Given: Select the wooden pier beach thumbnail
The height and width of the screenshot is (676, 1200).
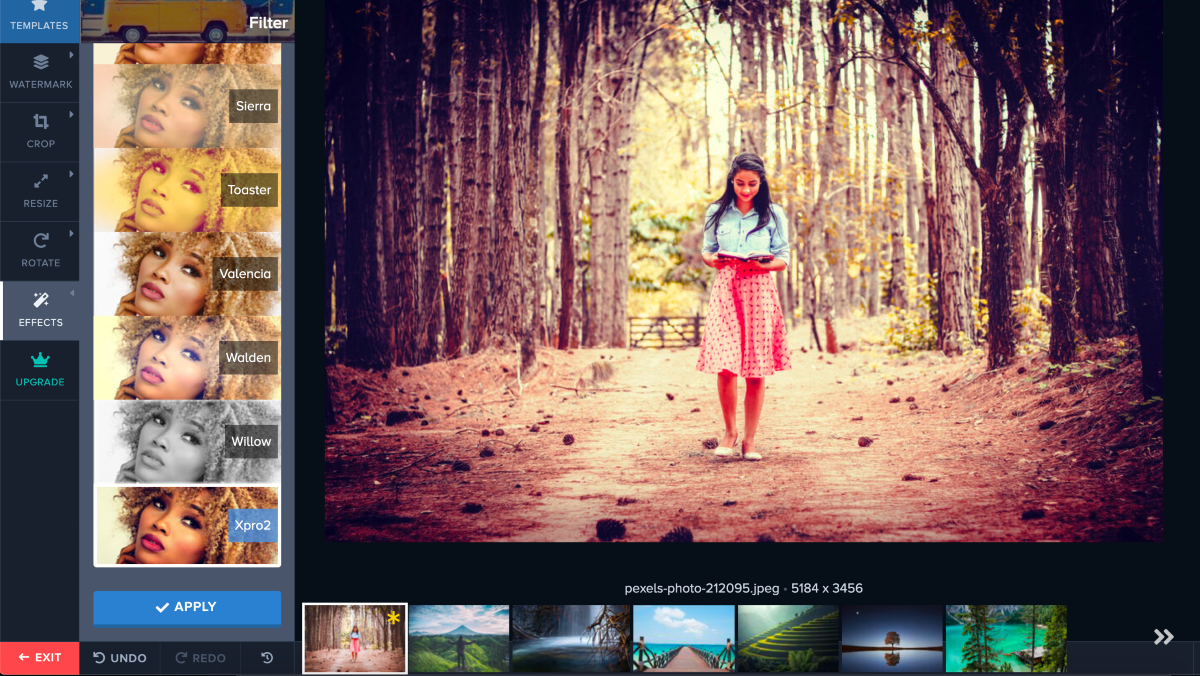Looking at the screenshot, I should point(684,638).
